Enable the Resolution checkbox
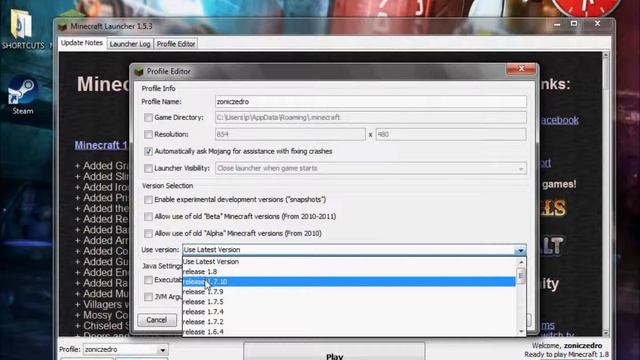This screenshot has height=360, width=640. pyautogui.click(x=148, y=134)
